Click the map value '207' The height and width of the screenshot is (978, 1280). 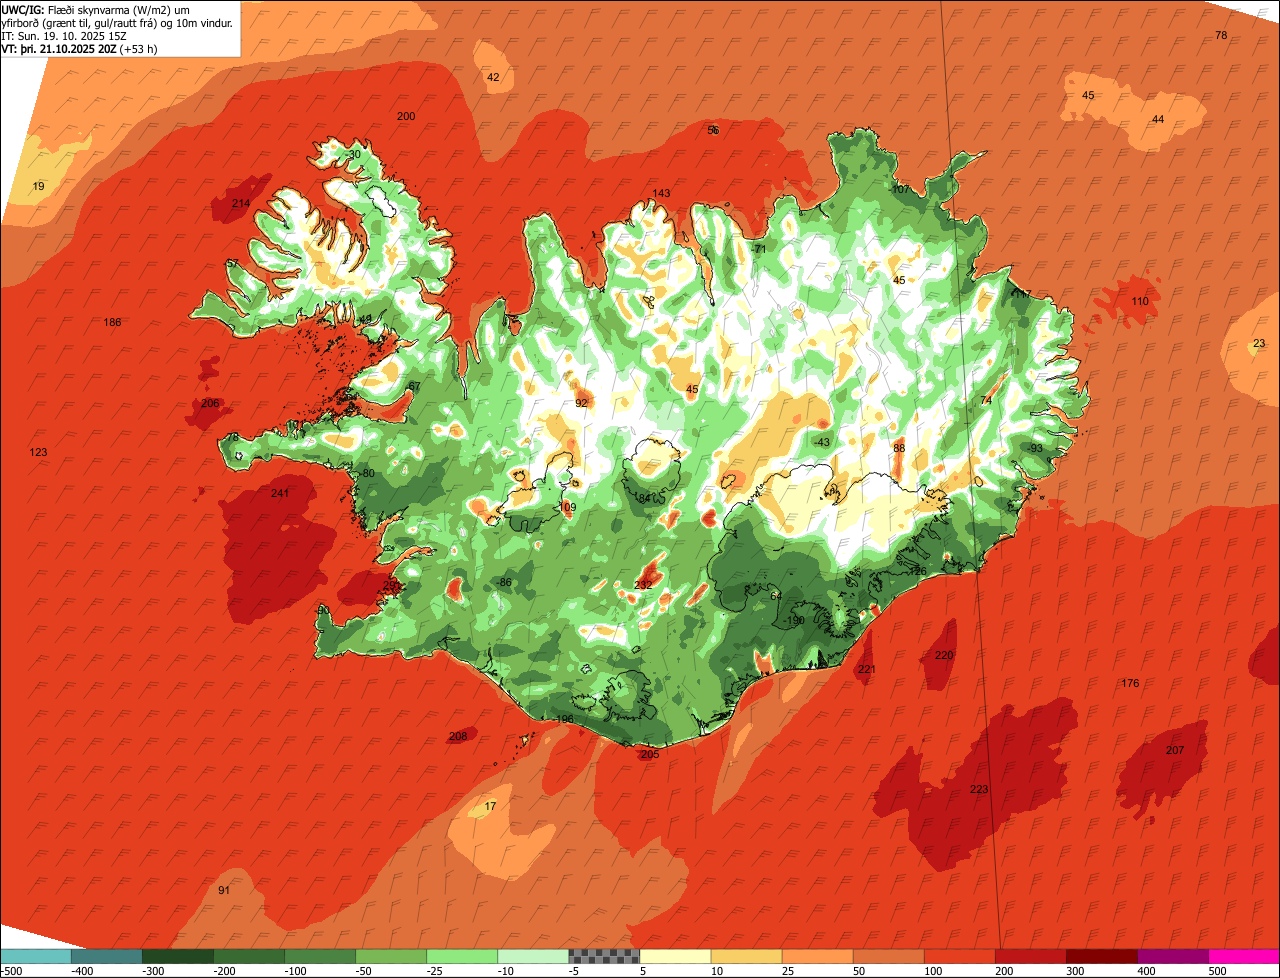(1175, 751)
